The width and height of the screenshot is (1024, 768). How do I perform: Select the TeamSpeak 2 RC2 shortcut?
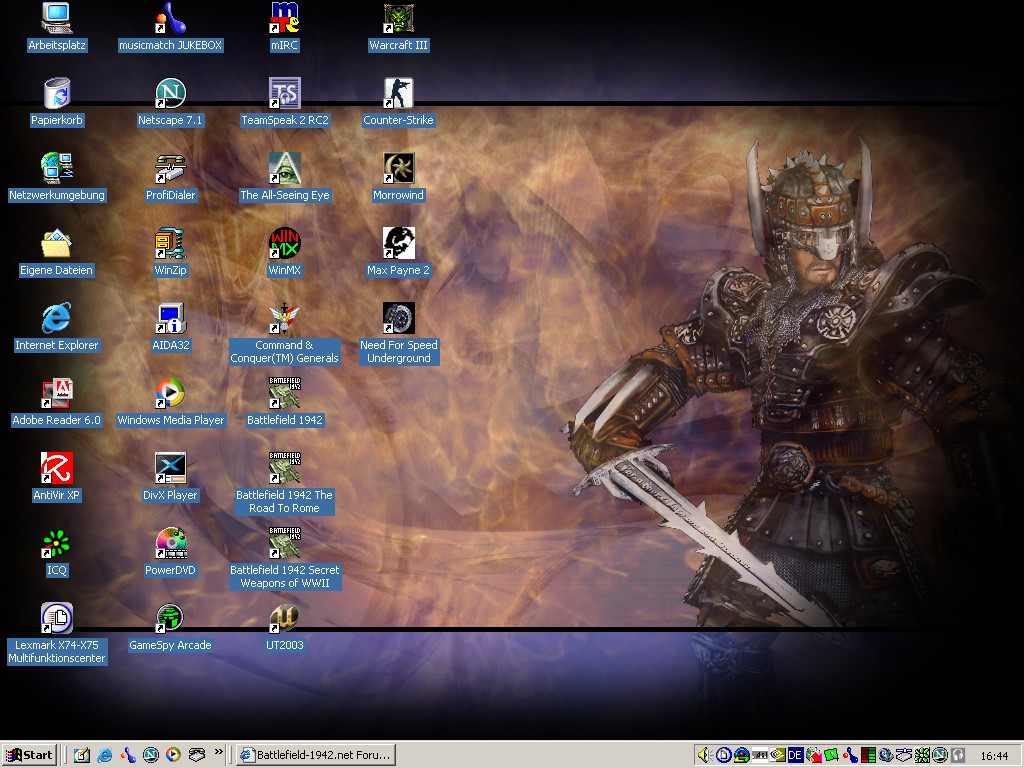pyautogui.click(x=285, y=102)
